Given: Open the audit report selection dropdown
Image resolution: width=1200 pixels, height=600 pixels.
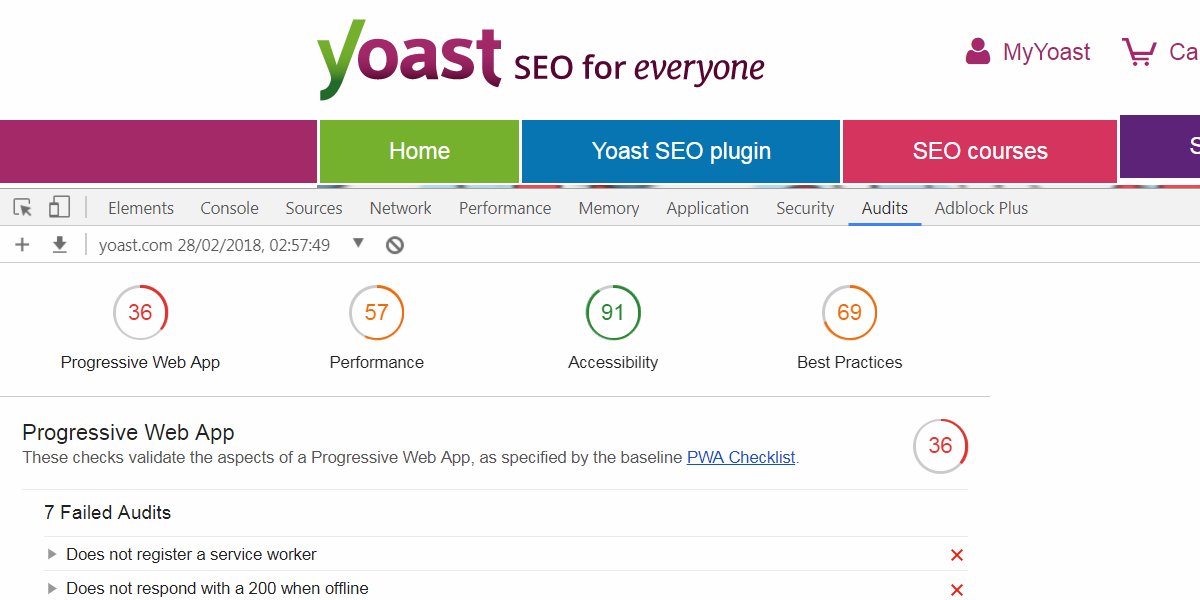Looking at the screenshot, I should [359, 244].
